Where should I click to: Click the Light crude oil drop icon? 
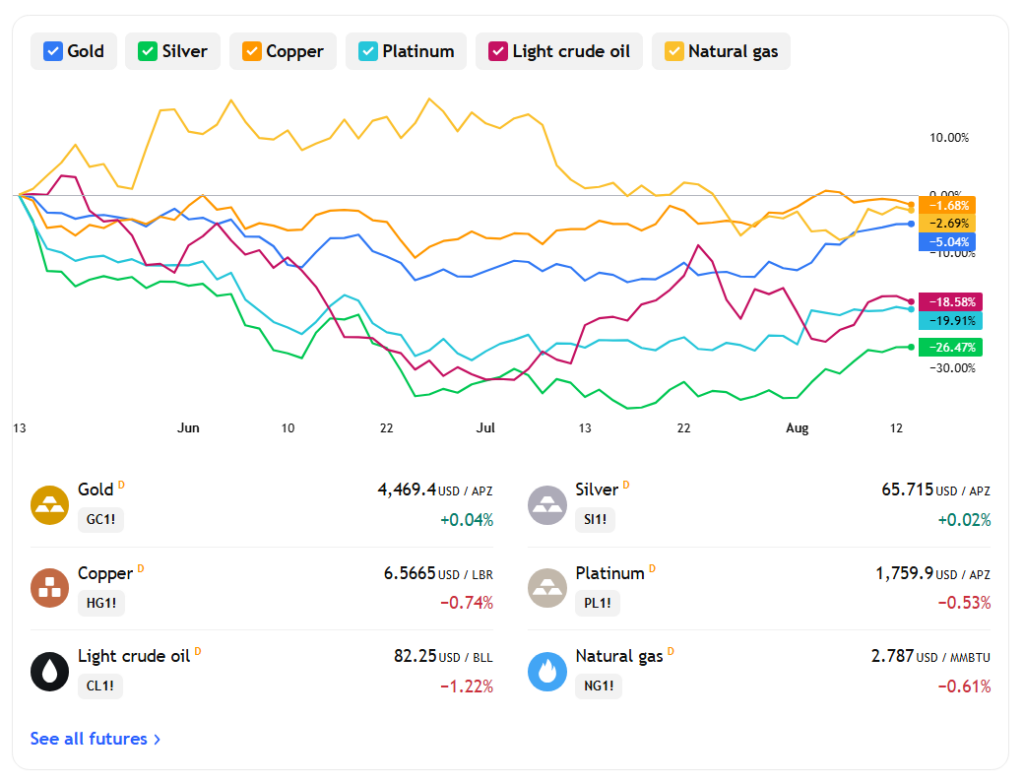(x=50, y=671)
